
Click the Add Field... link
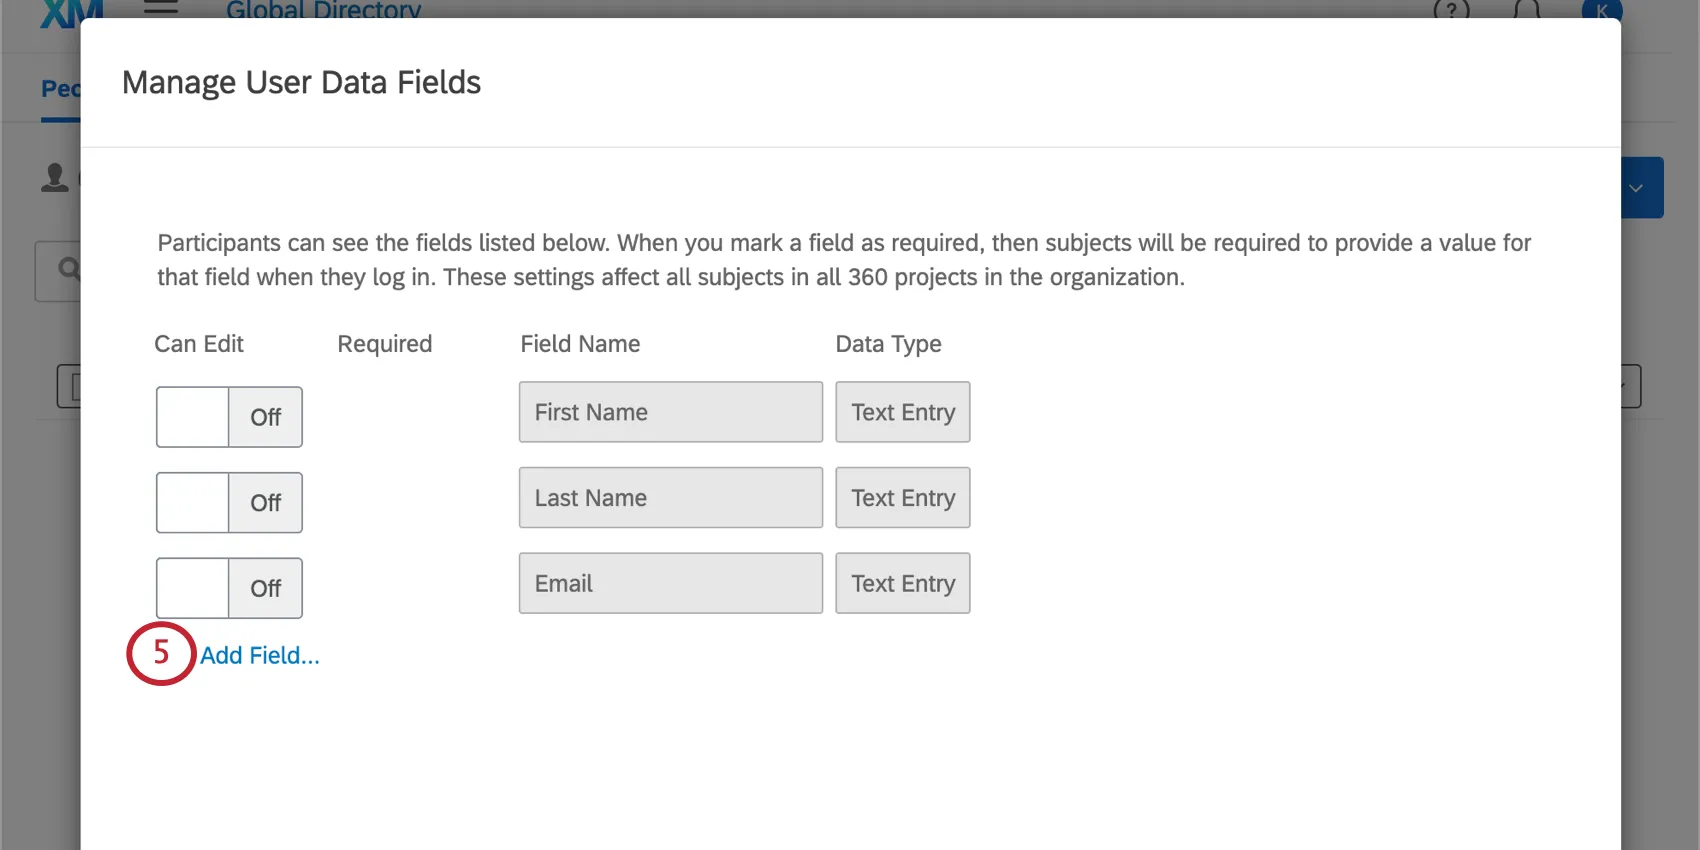260,656
